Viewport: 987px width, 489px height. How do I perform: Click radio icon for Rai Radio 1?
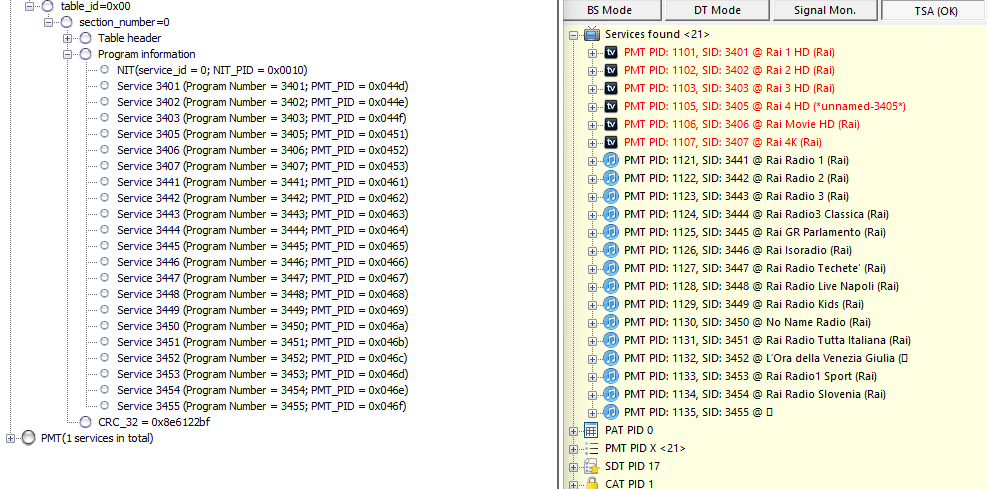click(x=611, y=160)
